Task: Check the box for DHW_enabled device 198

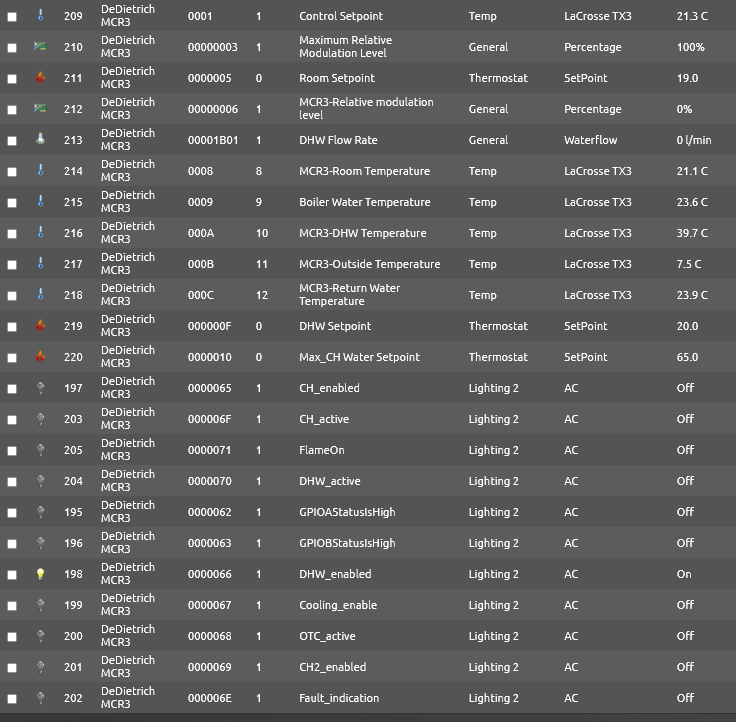Action: tap(12, 575)
